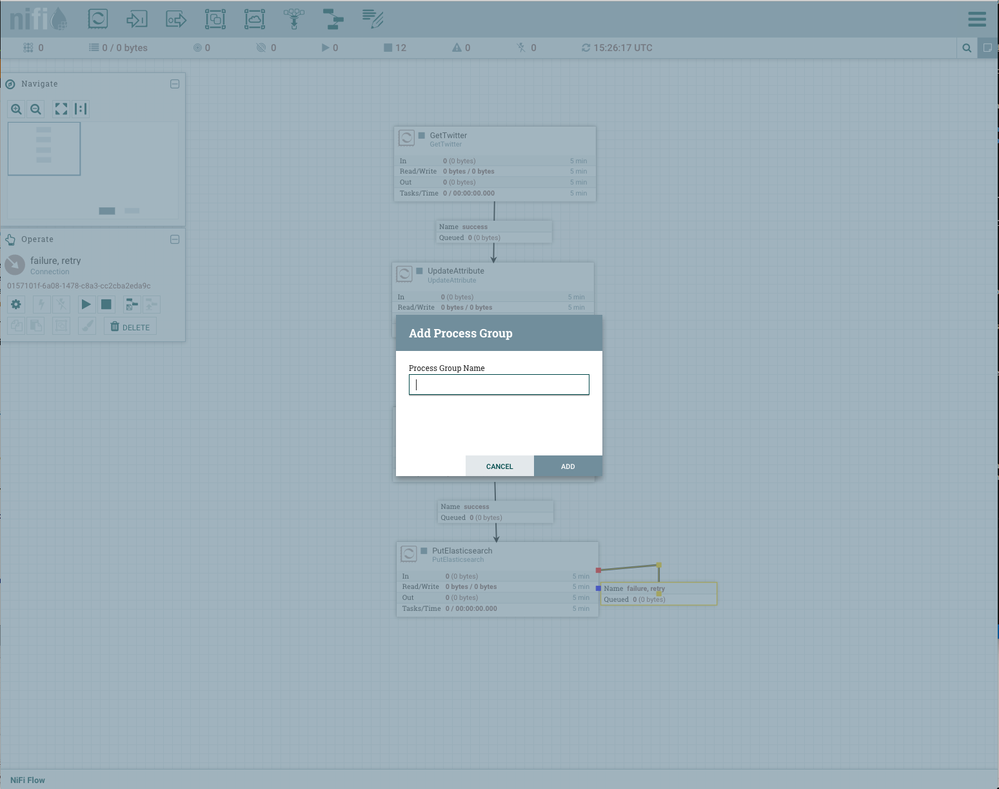The height and width of the screenshot is (789, 999).
Task: Click the Process Group Name input field
Action: click(498, 384)
